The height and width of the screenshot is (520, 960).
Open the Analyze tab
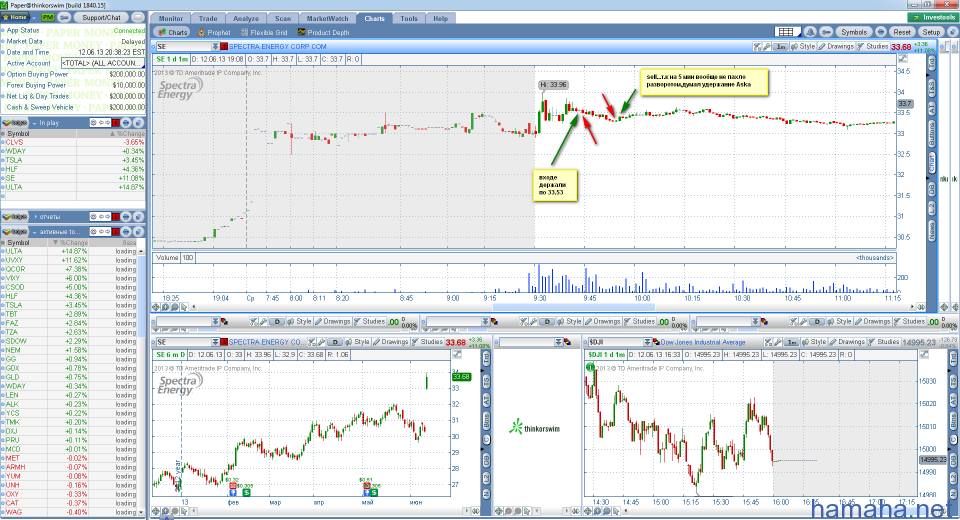click(x=246, y=18)
